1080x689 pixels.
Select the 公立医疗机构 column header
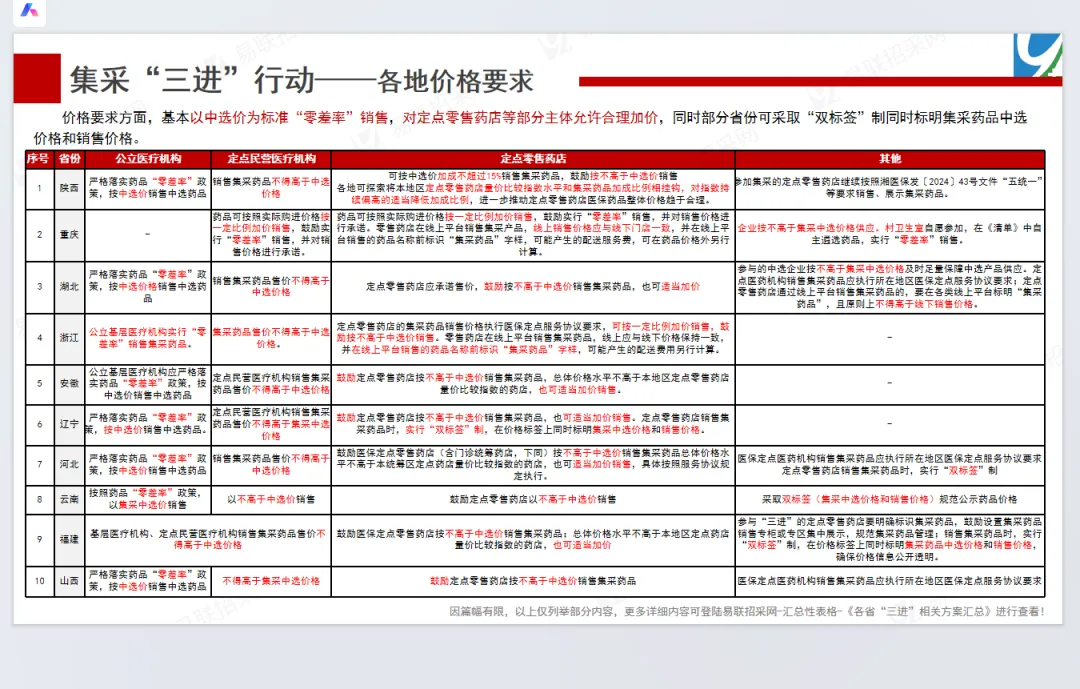pyautogui.click(x=148, y=159)
